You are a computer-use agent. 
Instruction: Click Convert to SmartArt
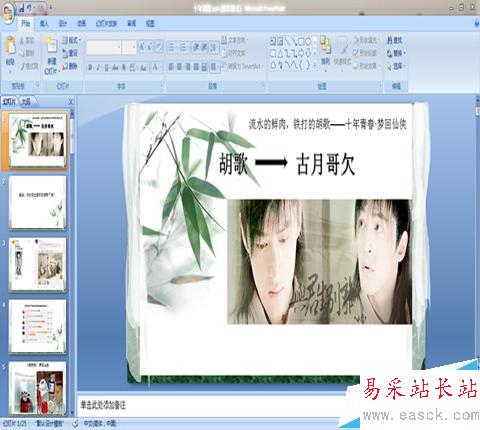coord(242,66)
